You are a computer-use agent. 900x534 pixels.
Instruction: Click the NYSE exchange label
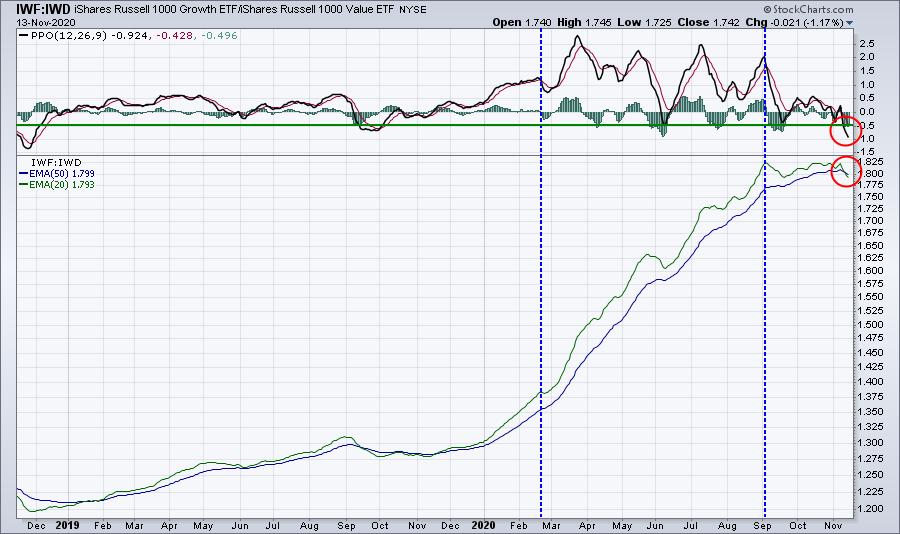coord(414,9)
